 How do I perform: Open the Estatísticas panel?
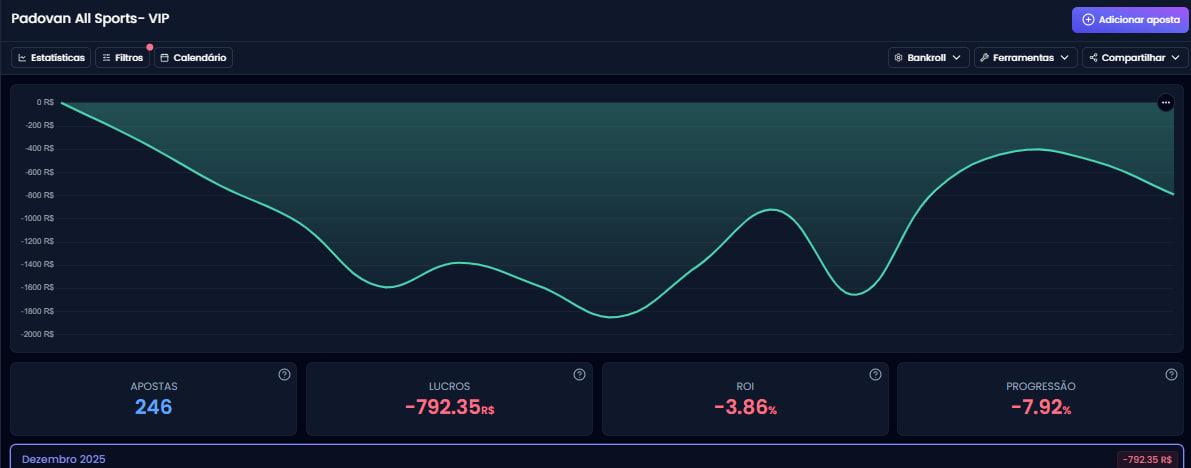(52, 58)
